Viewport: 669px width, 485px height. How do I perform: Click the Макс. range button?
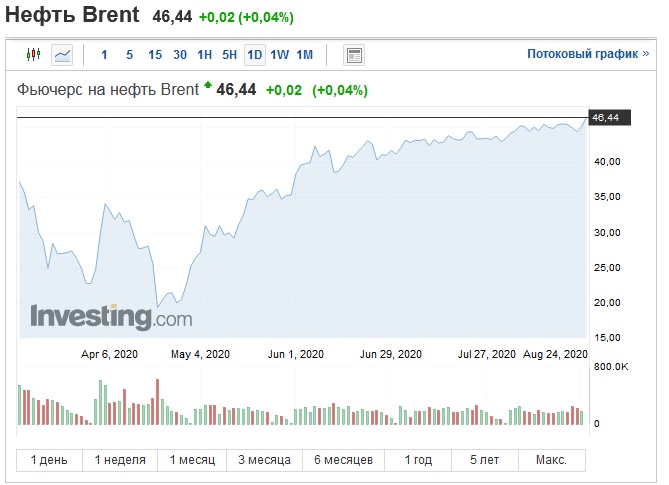[x=551, y=460]
